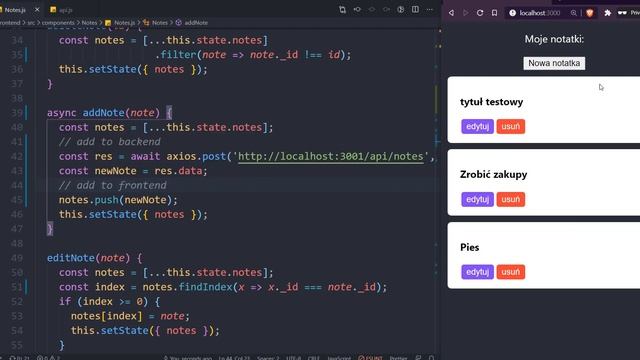Change the CRLF line ending in status bar
640x360 pixels.
(313, 358)
